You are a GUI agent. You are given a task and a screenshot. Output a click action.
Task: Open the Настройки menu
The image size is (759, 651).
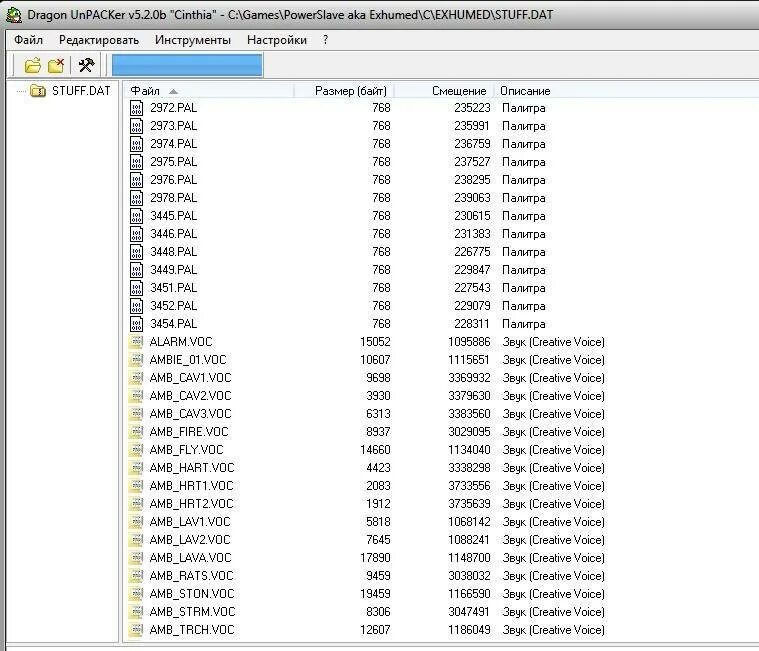pyautogui.click(x=277, y=40)
